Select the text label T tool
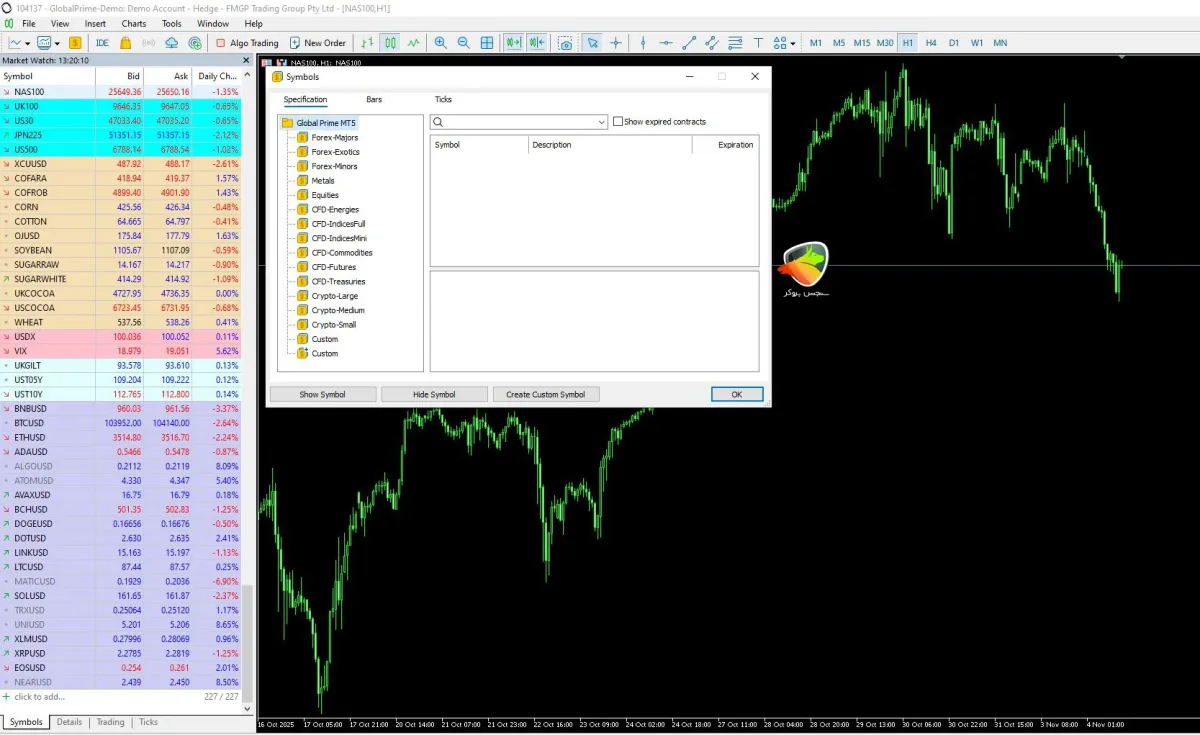Screen dimensions: 1200x735 [758, 43]
